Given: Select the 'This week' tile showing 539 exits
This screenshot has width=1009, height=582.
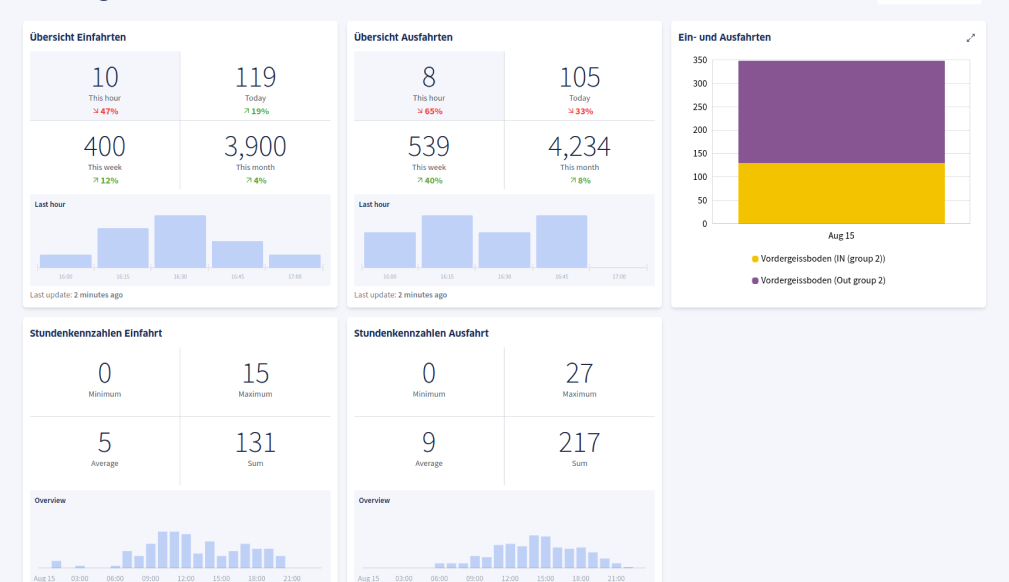Looking at the screenshot, I should click(429, 156).
